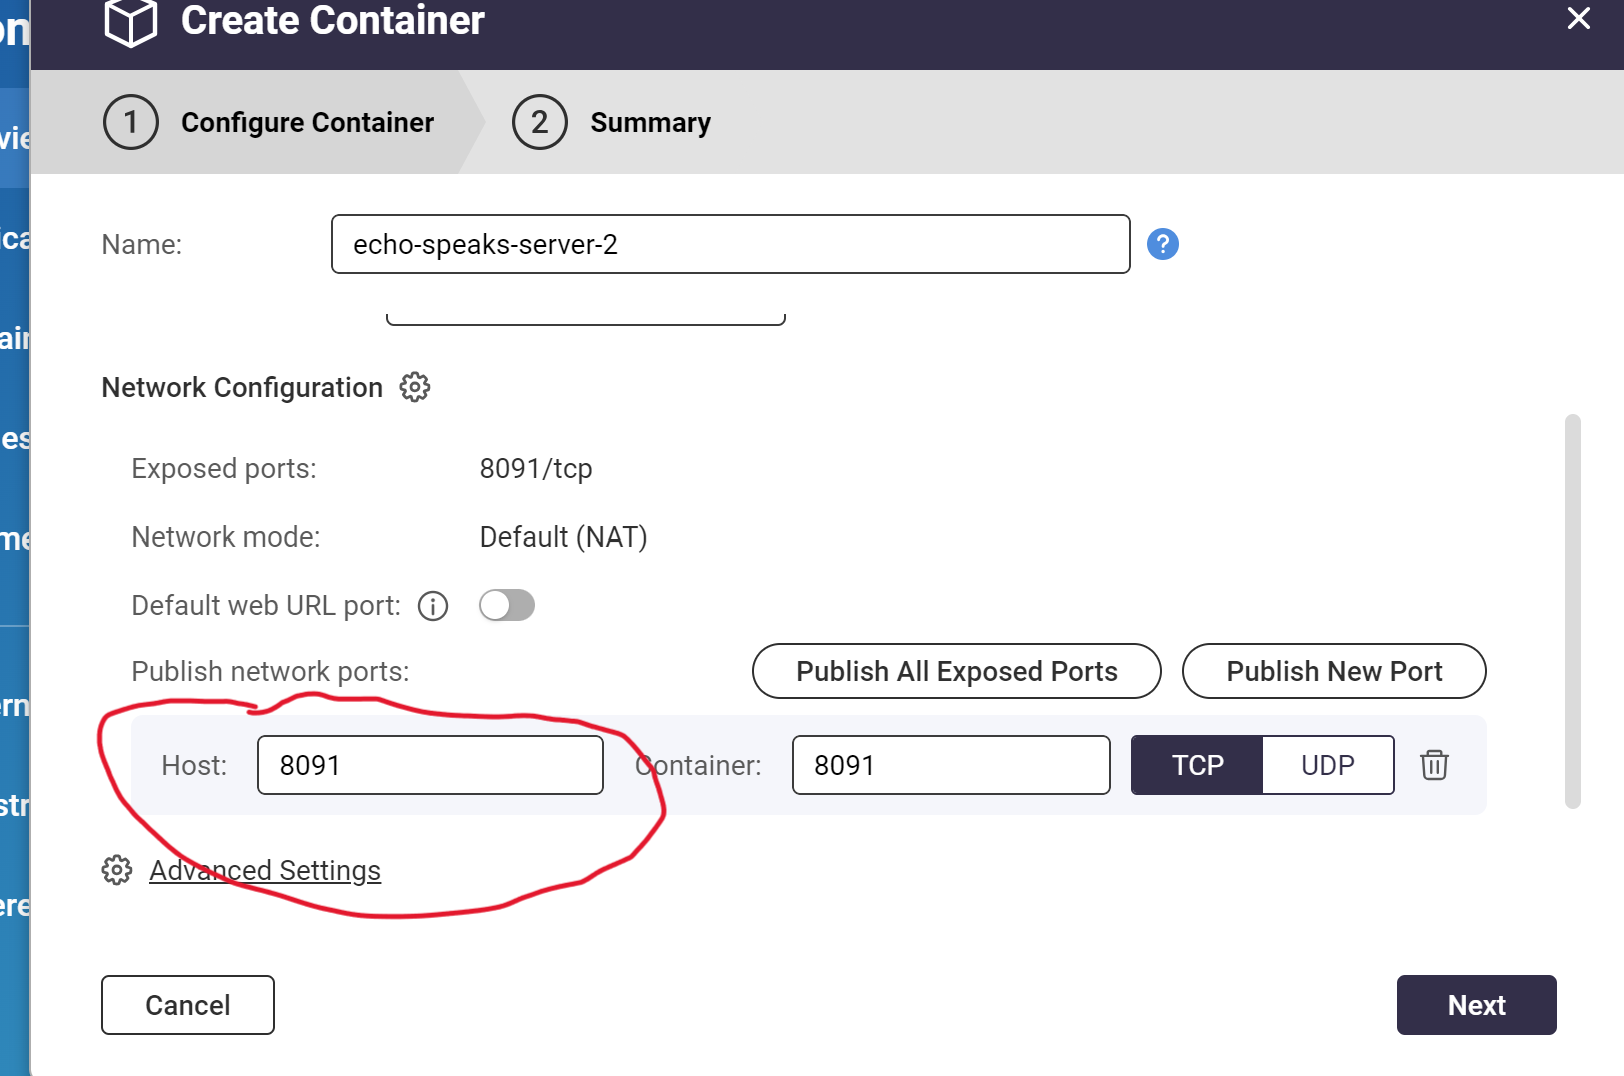Click the container box icon in the dialog header
This screenshot has height=1076, width=1624.
[128, 21]
